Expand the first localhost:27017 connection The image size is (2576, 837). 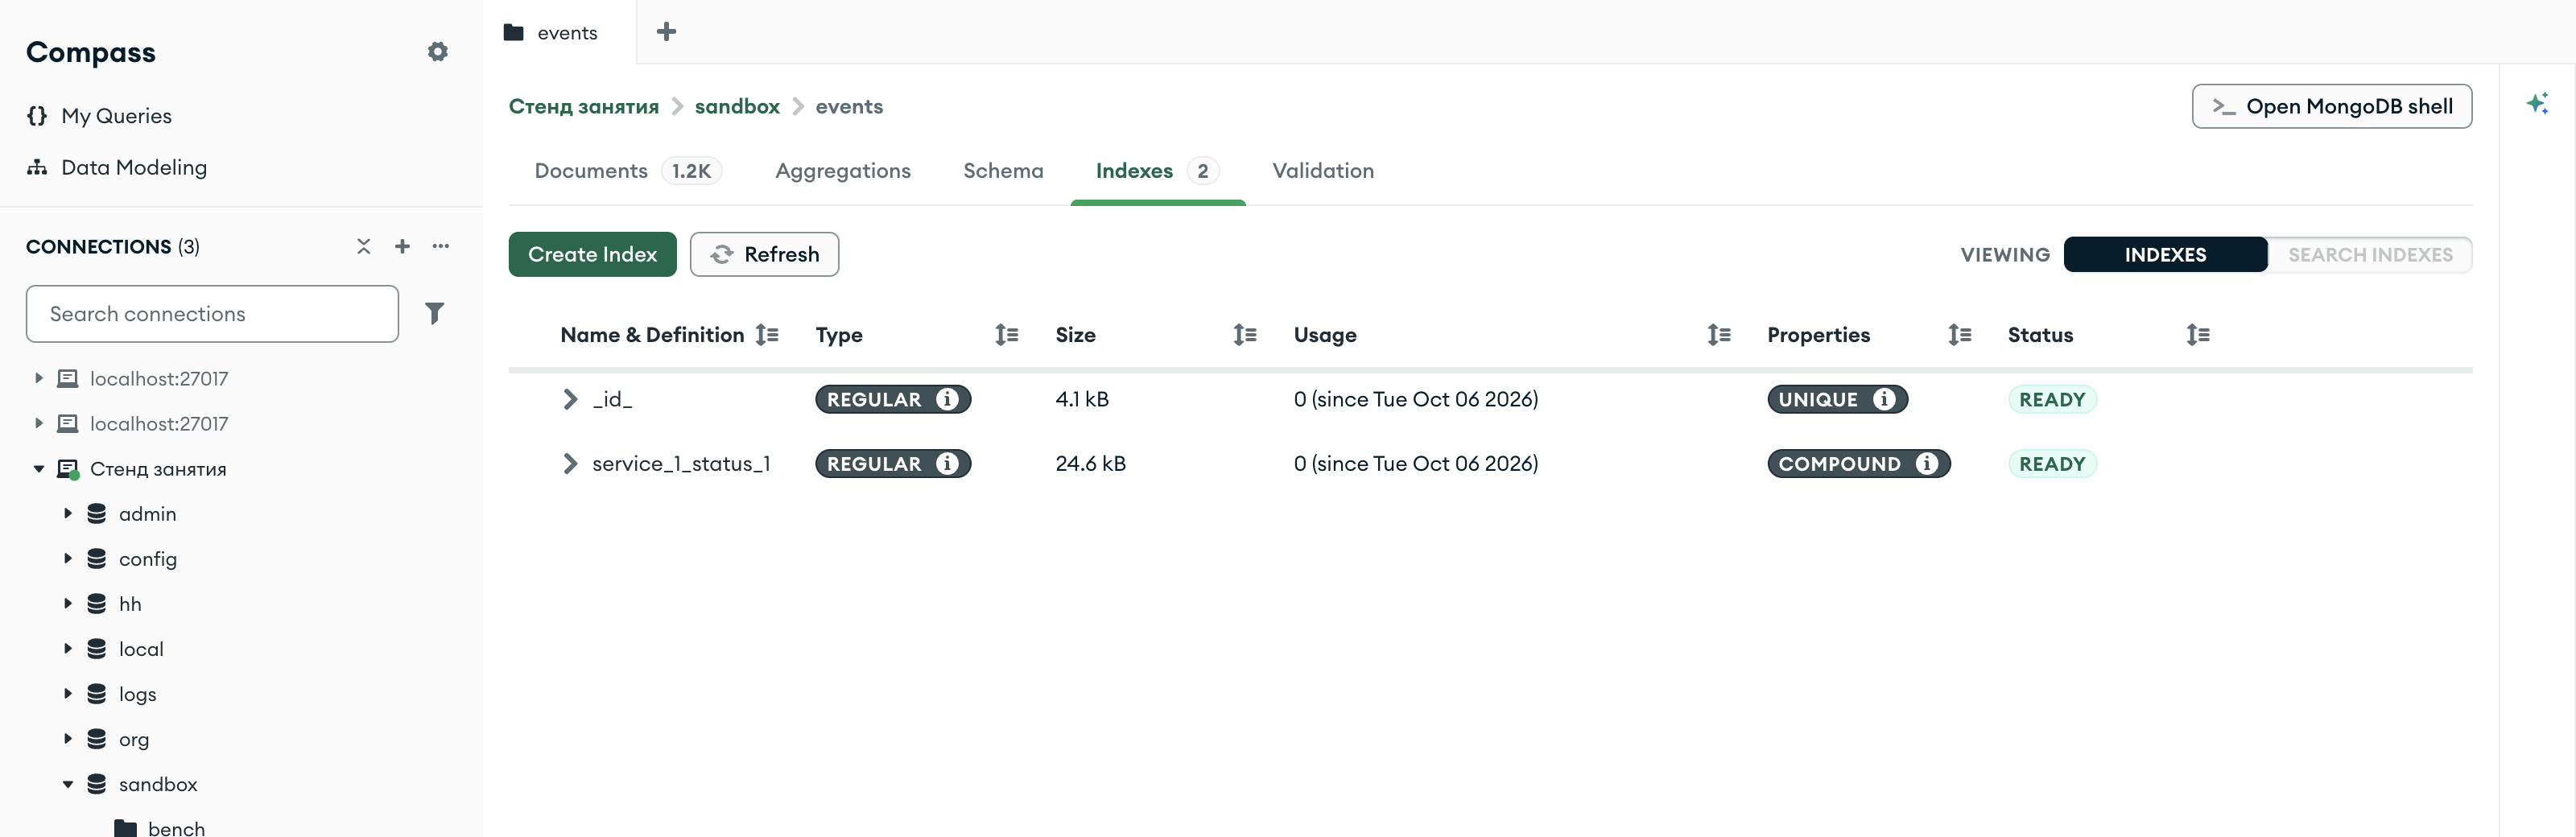pyautogui.click(x=39, y=379)
